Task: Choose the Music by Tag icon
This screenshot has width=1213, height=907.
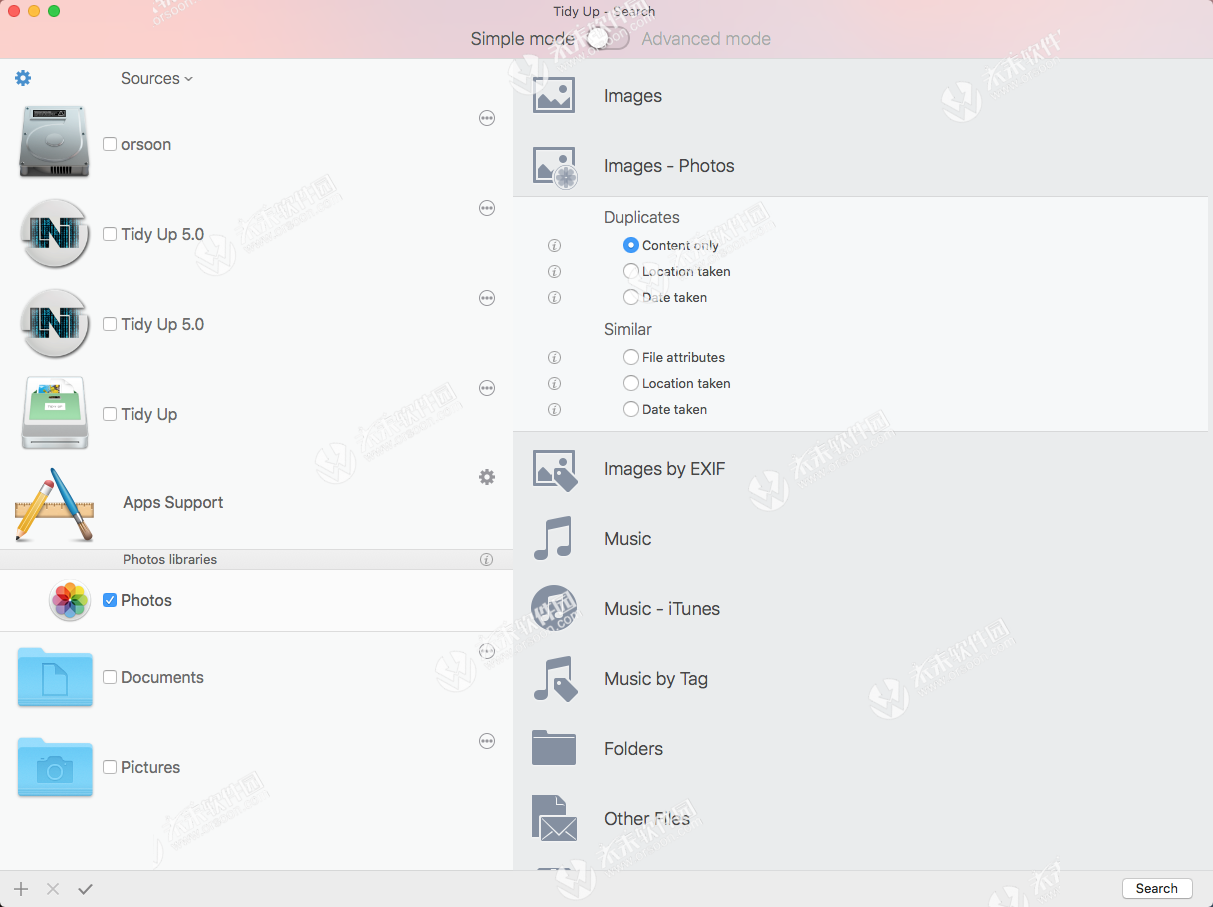Action: [x=555, y=680]
